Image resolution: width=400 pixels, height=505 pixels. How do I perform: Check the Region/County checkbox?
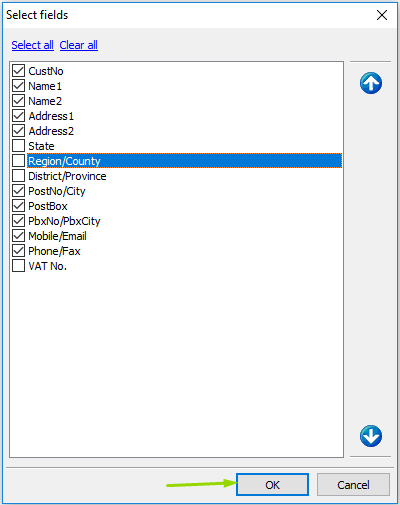click(19, 161)
